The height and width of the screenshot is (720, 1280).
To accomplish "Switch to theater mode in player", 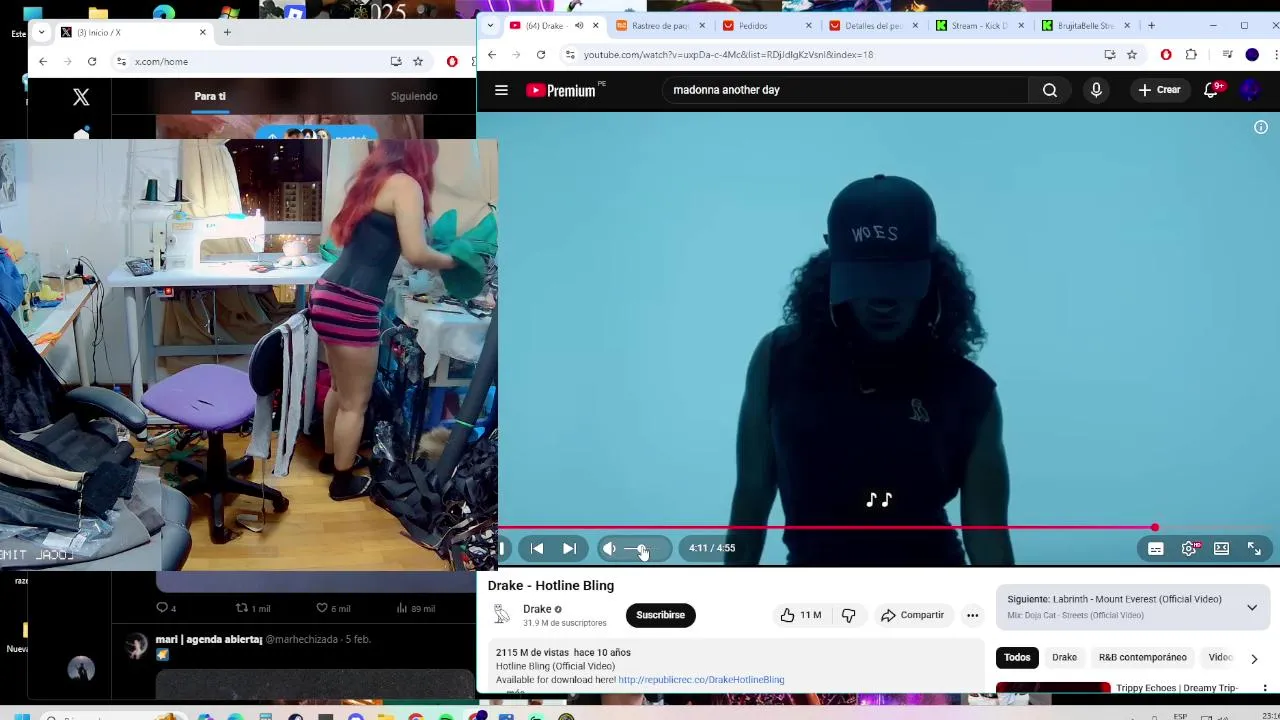I will [x=1221, y=548].
